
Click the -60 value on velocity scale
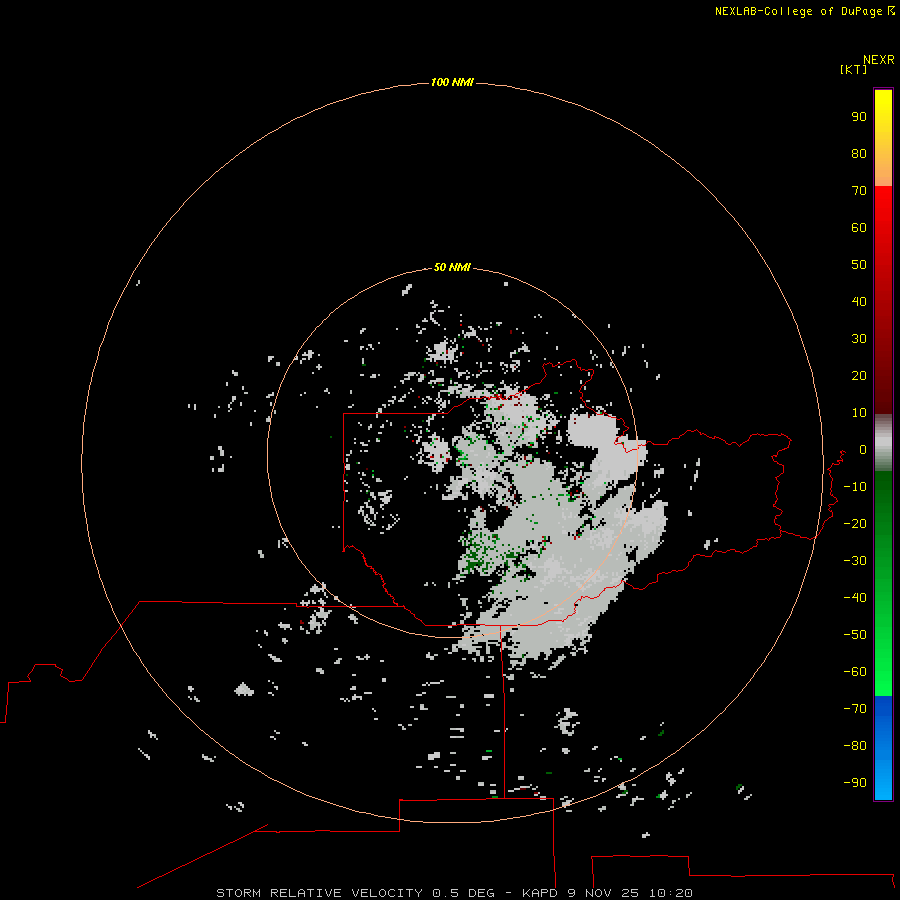855,672
